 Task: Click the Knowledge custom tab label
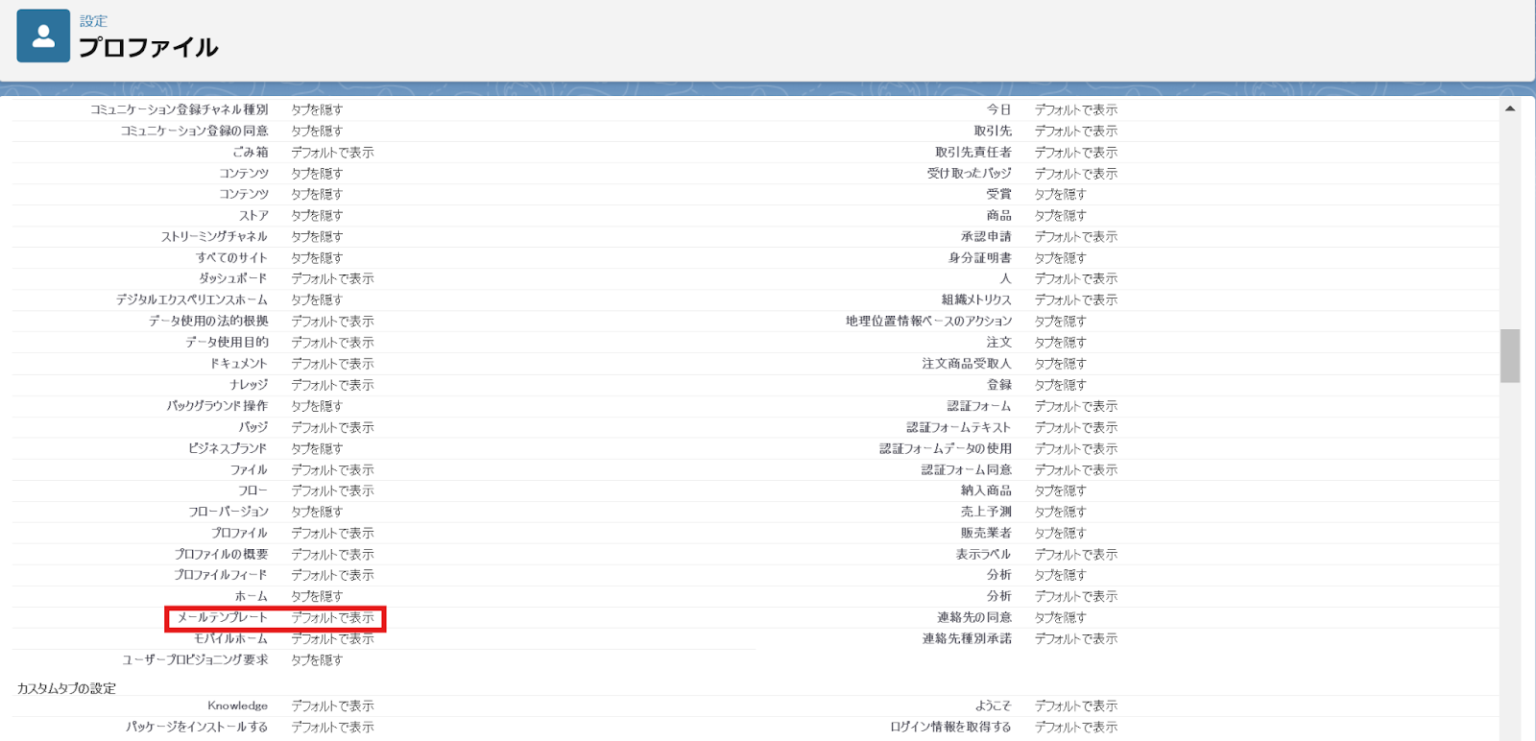click(x=237, y=706)
